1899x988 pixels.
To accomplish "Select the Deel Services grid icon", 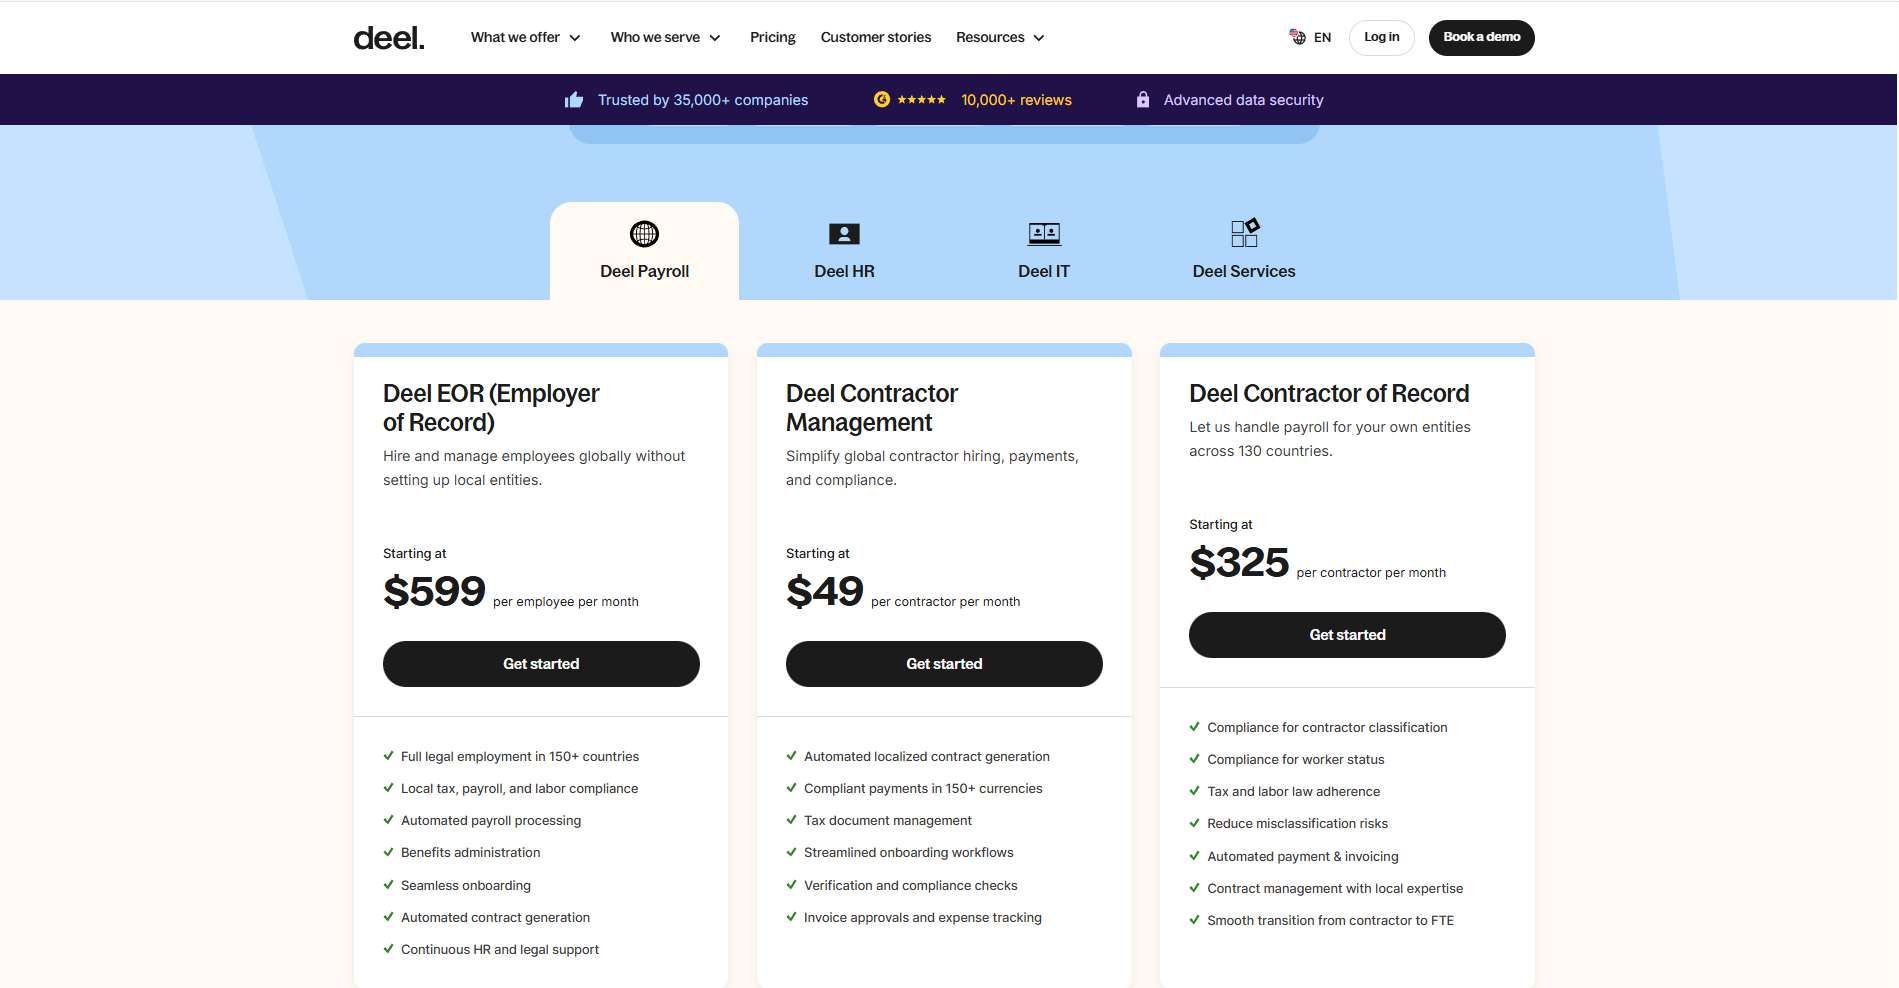I will pyautogui.click(x=1243, y=233).
